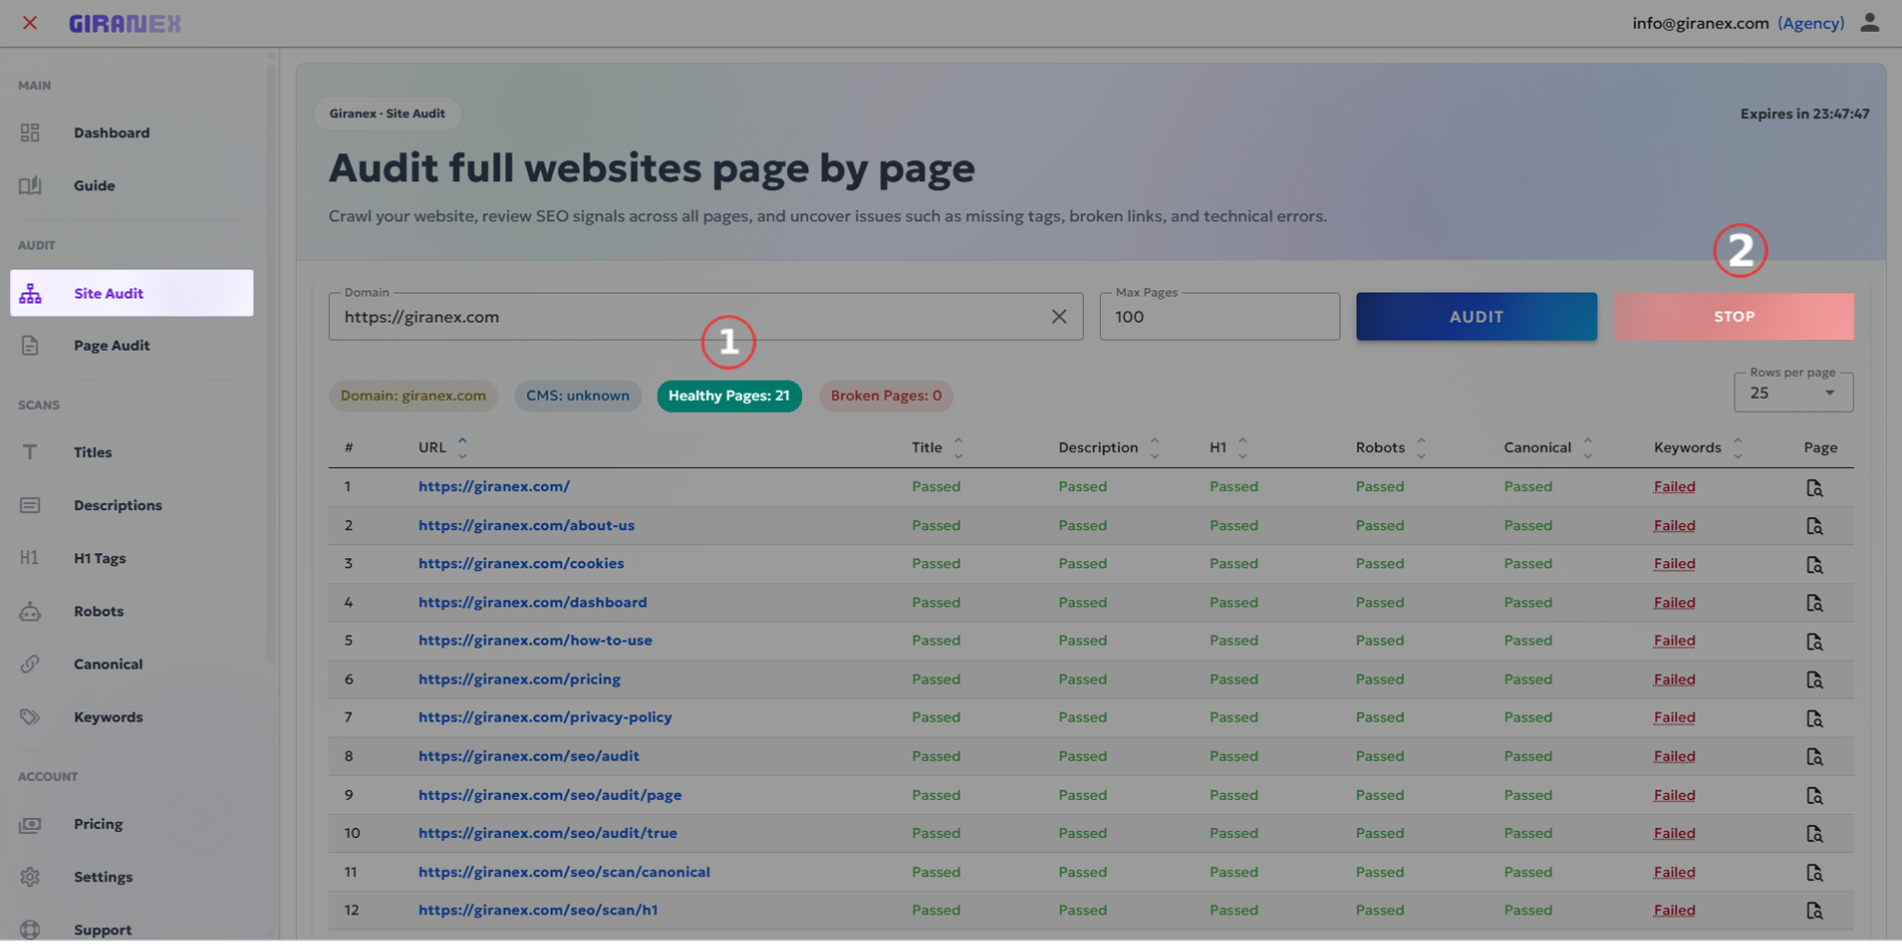Open the Canonical scan
1902x945 pixels.
(x=131, y=664)
